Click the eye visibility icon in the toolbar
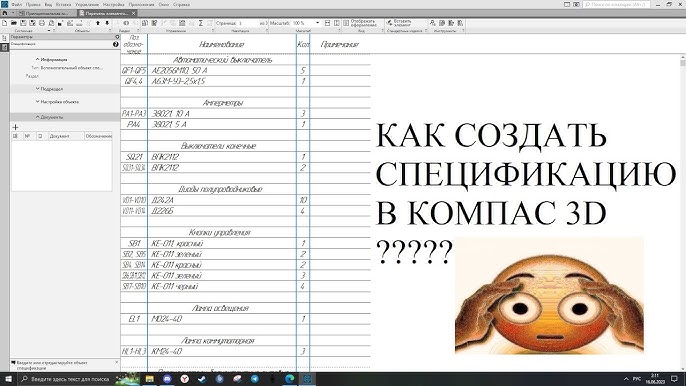Image resolution: width=686 pixels, height=386 pixels. click(126, 23)
